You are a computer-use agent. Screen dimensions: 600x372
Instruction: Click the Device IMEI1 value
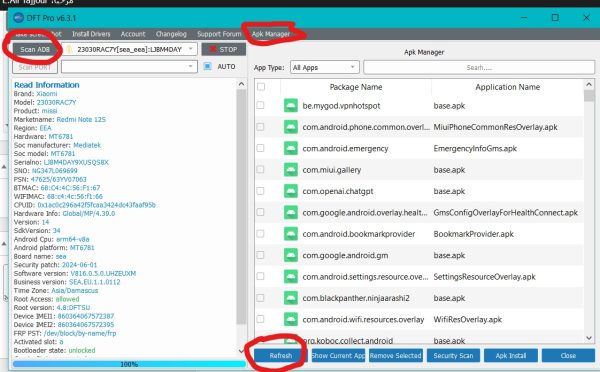86,316
